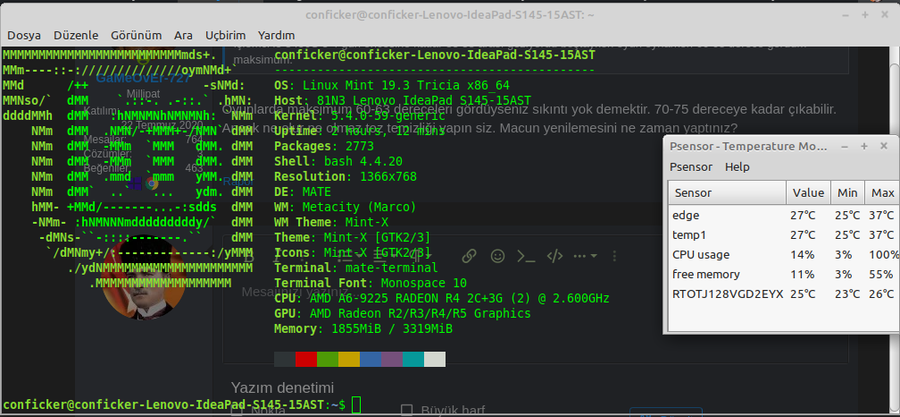Image resolution: width=900 pixels, height=417 pixels.
Task: Open the Yardım menu
Action: pos(276,35)
